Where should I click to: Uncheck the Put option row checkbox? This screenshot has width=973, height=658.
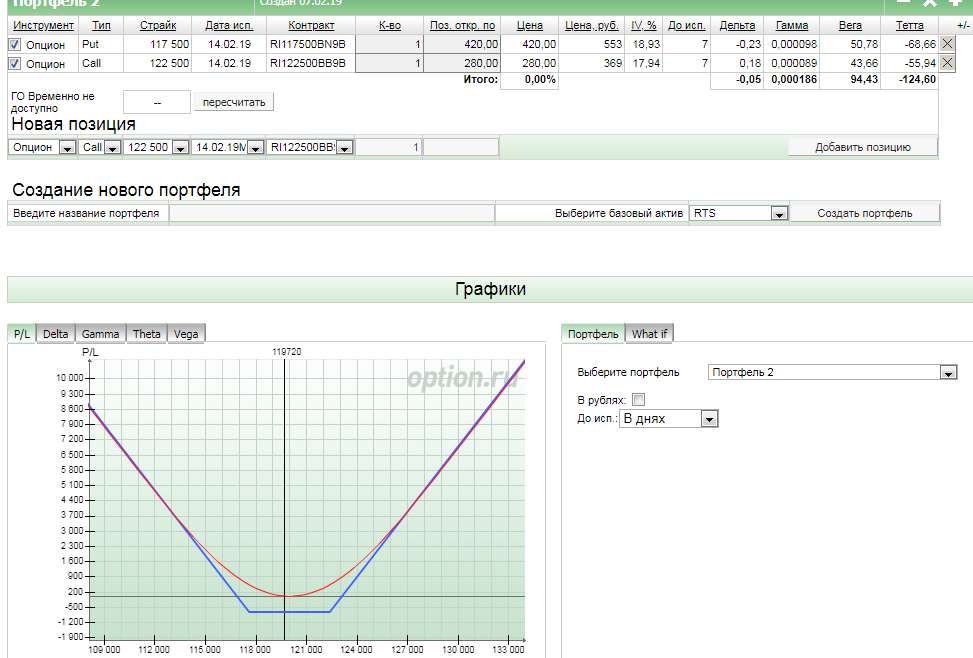click(x=14, y=44)
